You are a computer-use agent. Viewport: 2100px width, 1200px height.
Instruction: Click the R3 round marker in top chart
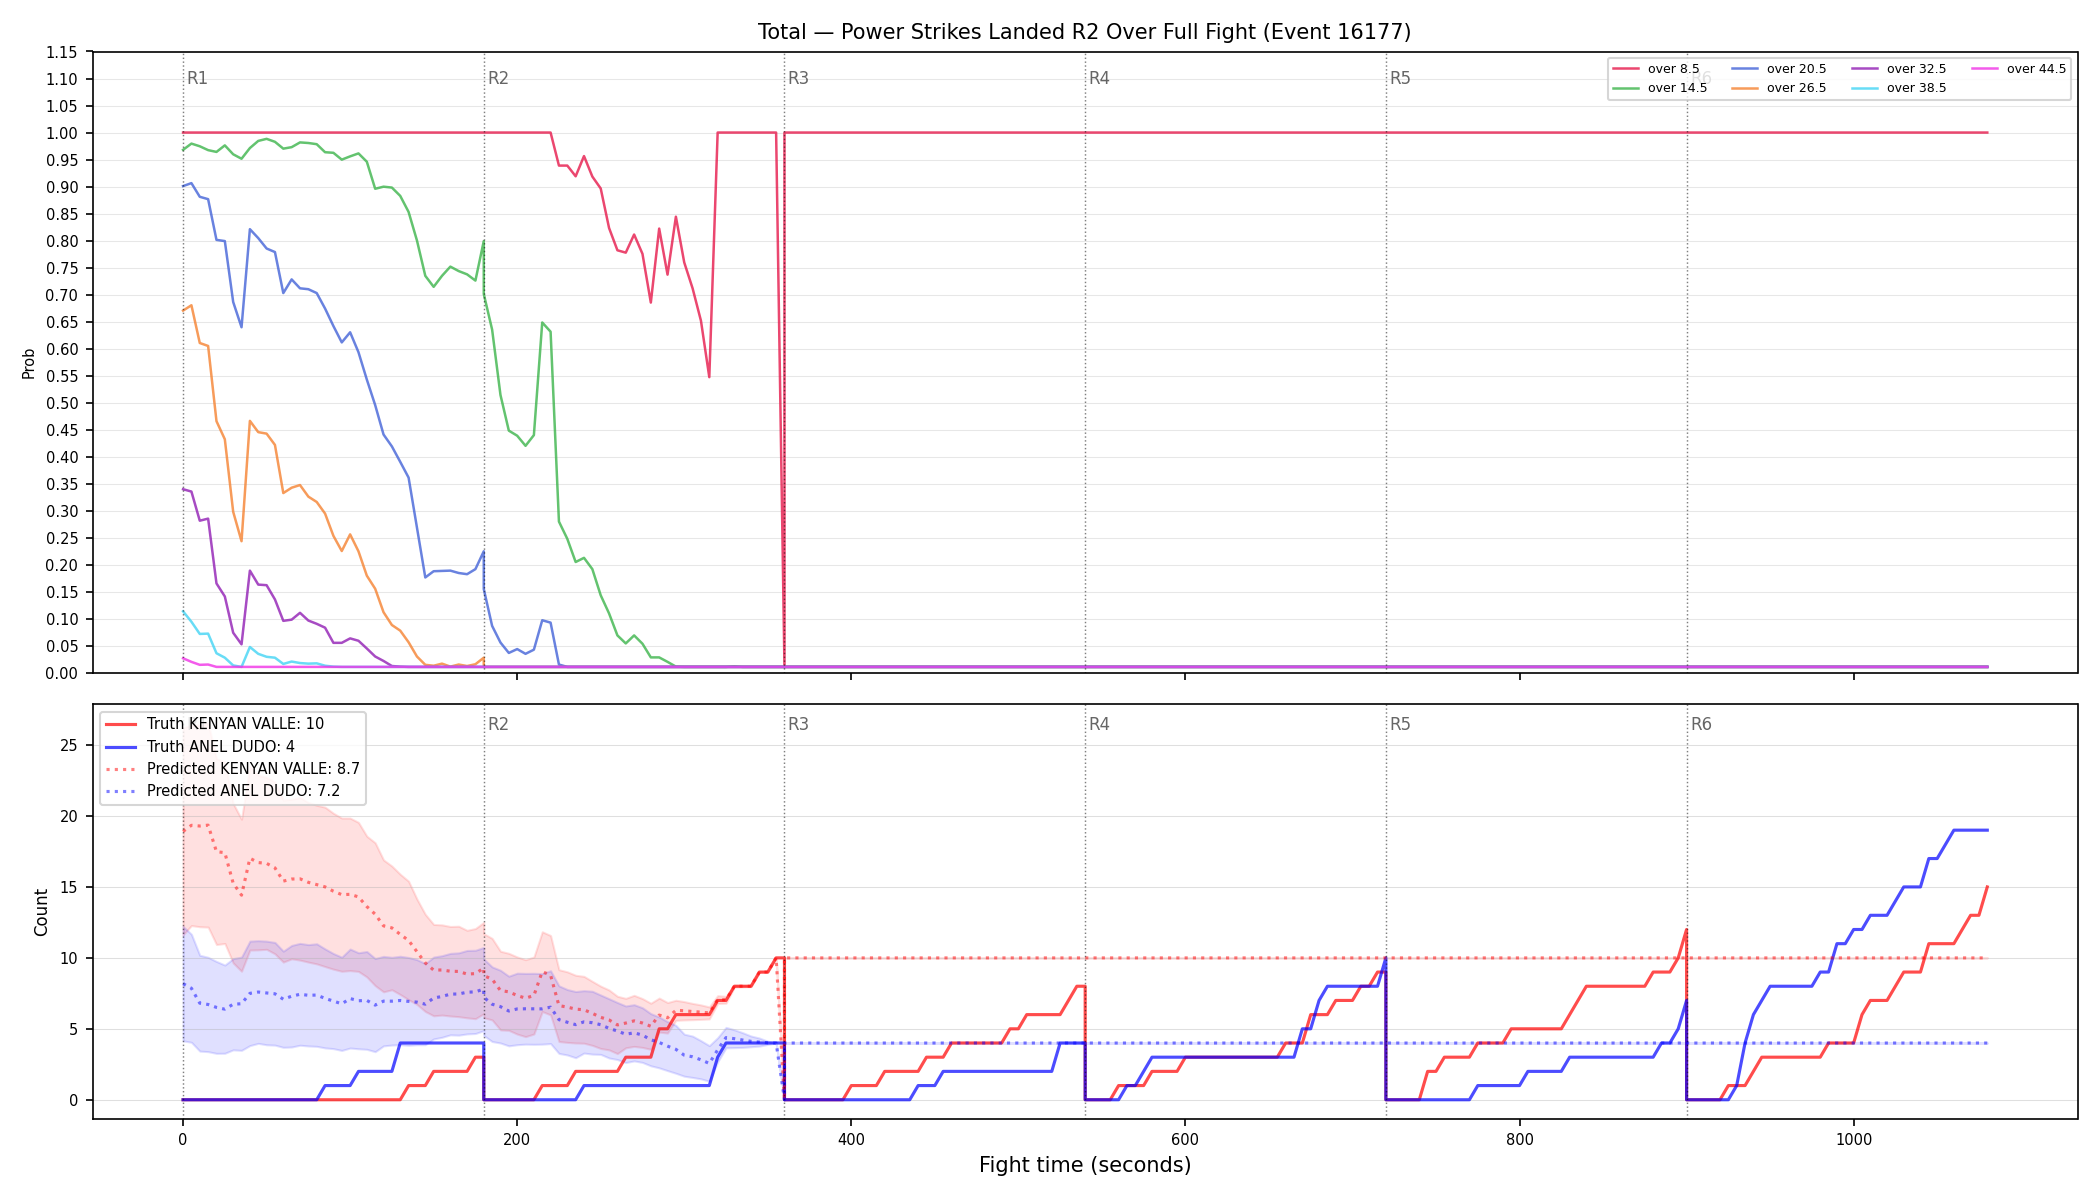click(x=798, y=78)
